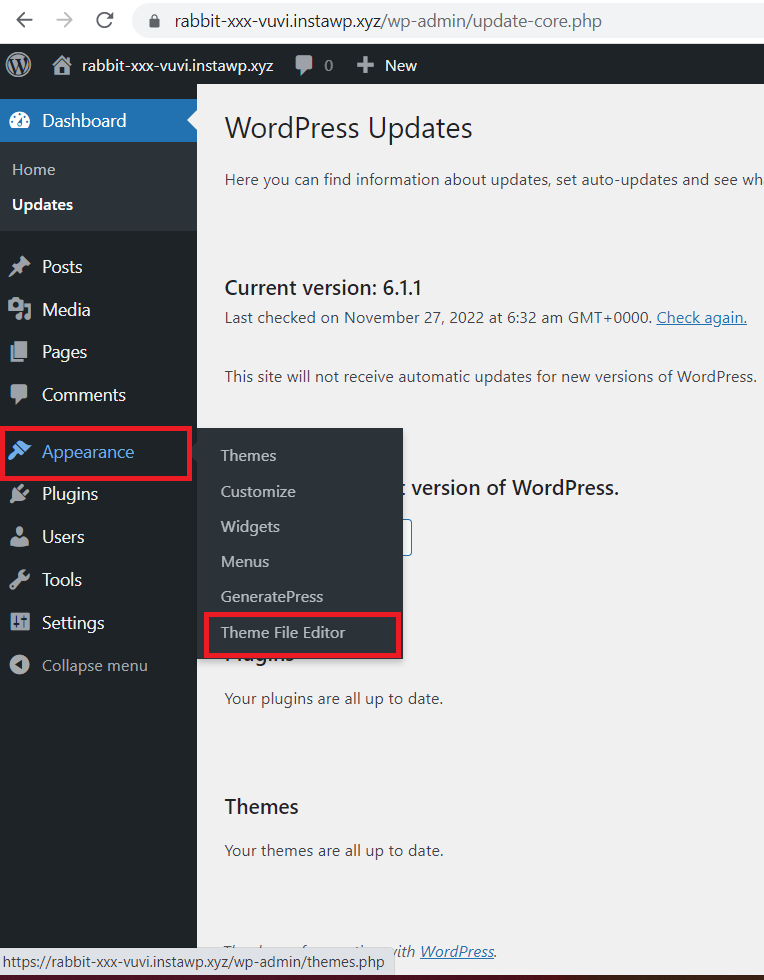Click the Collapse menu arrow icon
Screen dimensions: 764x980
[x=19, y=664]
